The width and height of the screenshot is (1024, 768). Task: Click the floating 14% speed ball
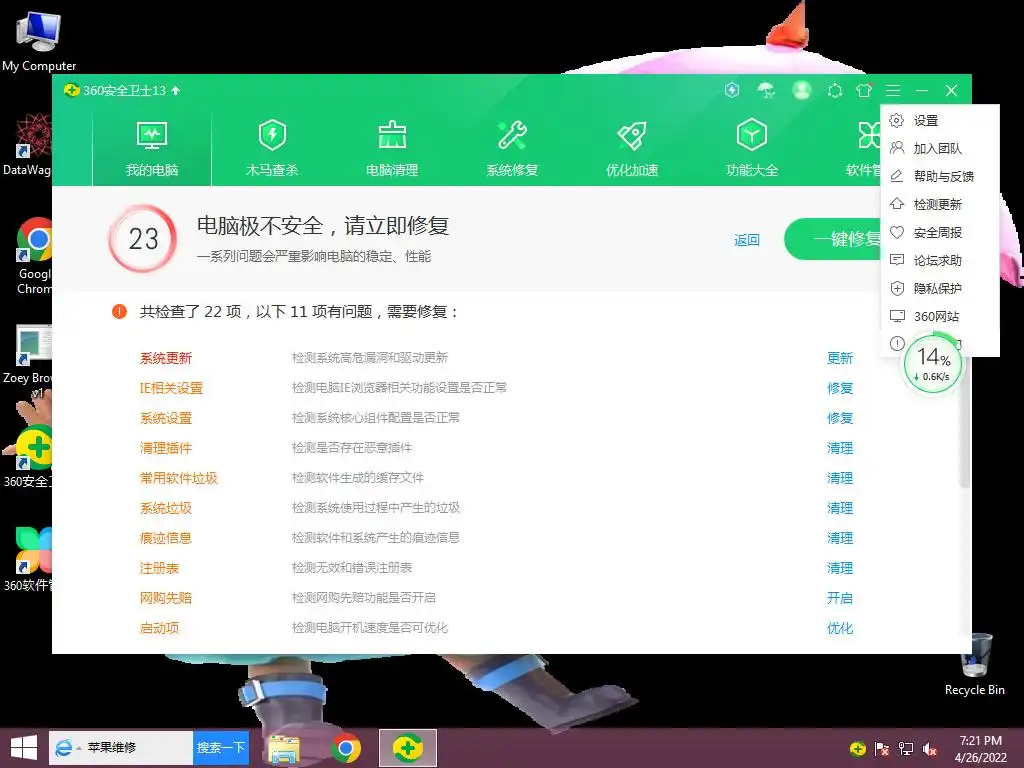click(x=933, y=365)
